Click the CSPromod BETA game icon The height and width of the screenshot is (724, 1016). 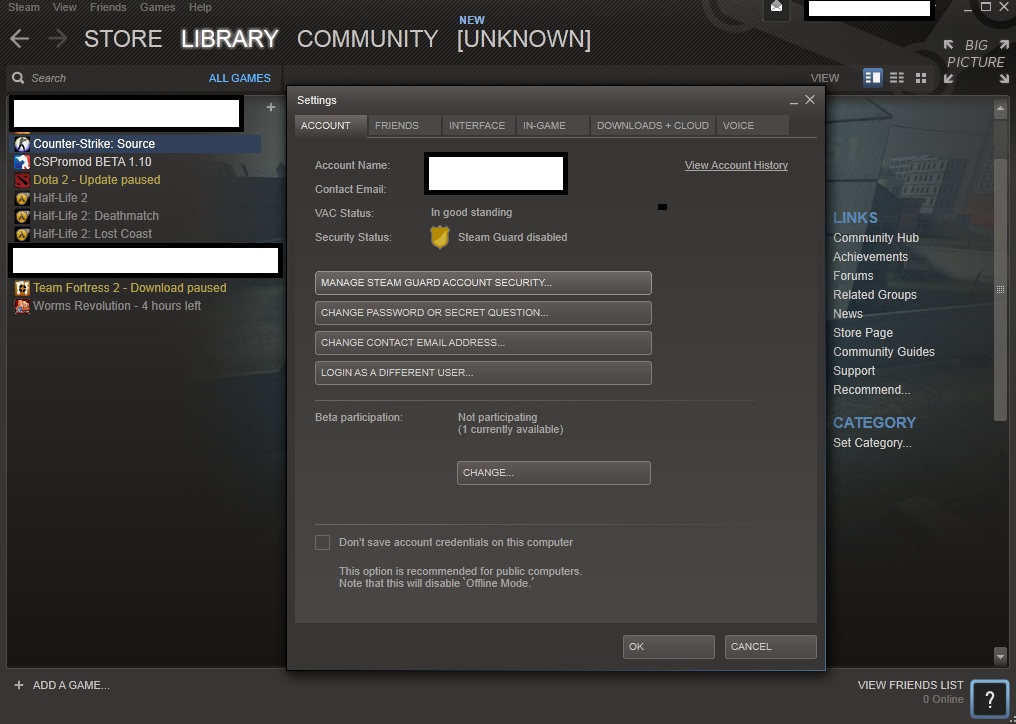22,162
